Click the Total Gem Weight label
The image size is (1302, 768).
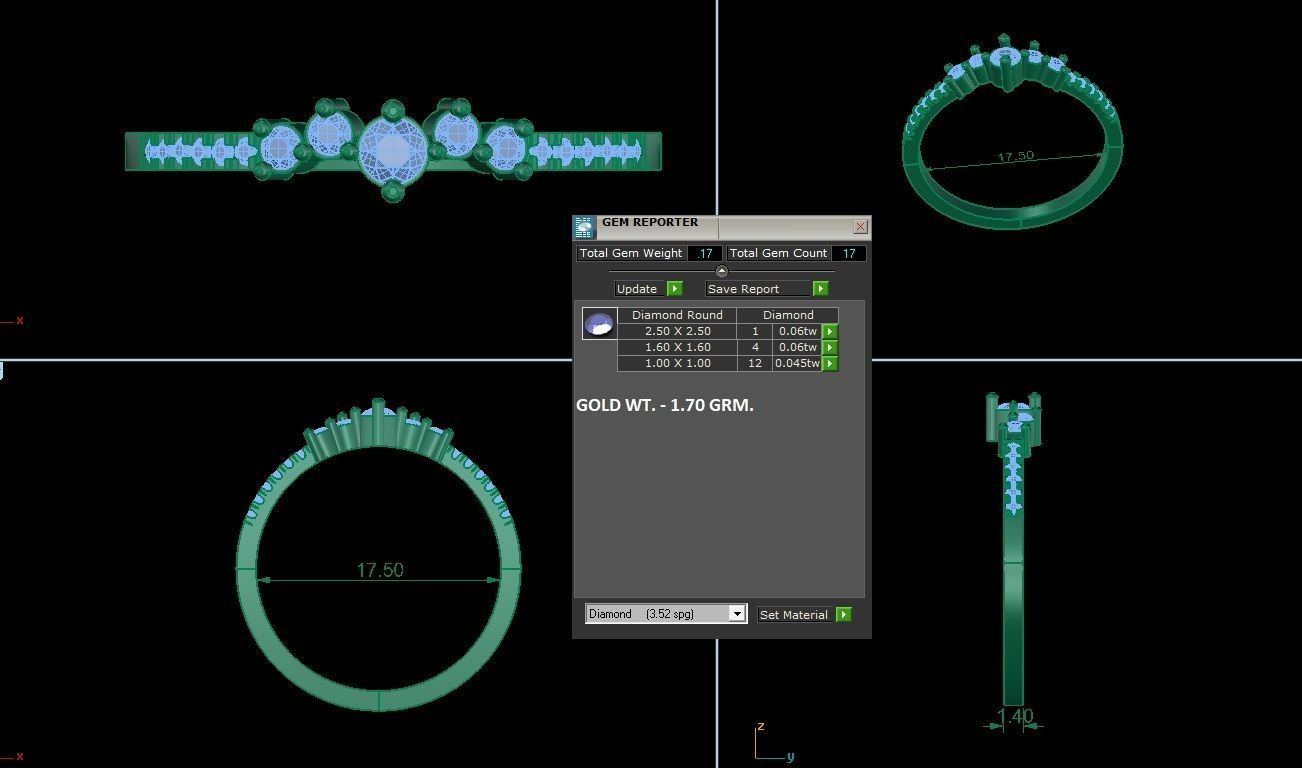click(x=631, y=254)
